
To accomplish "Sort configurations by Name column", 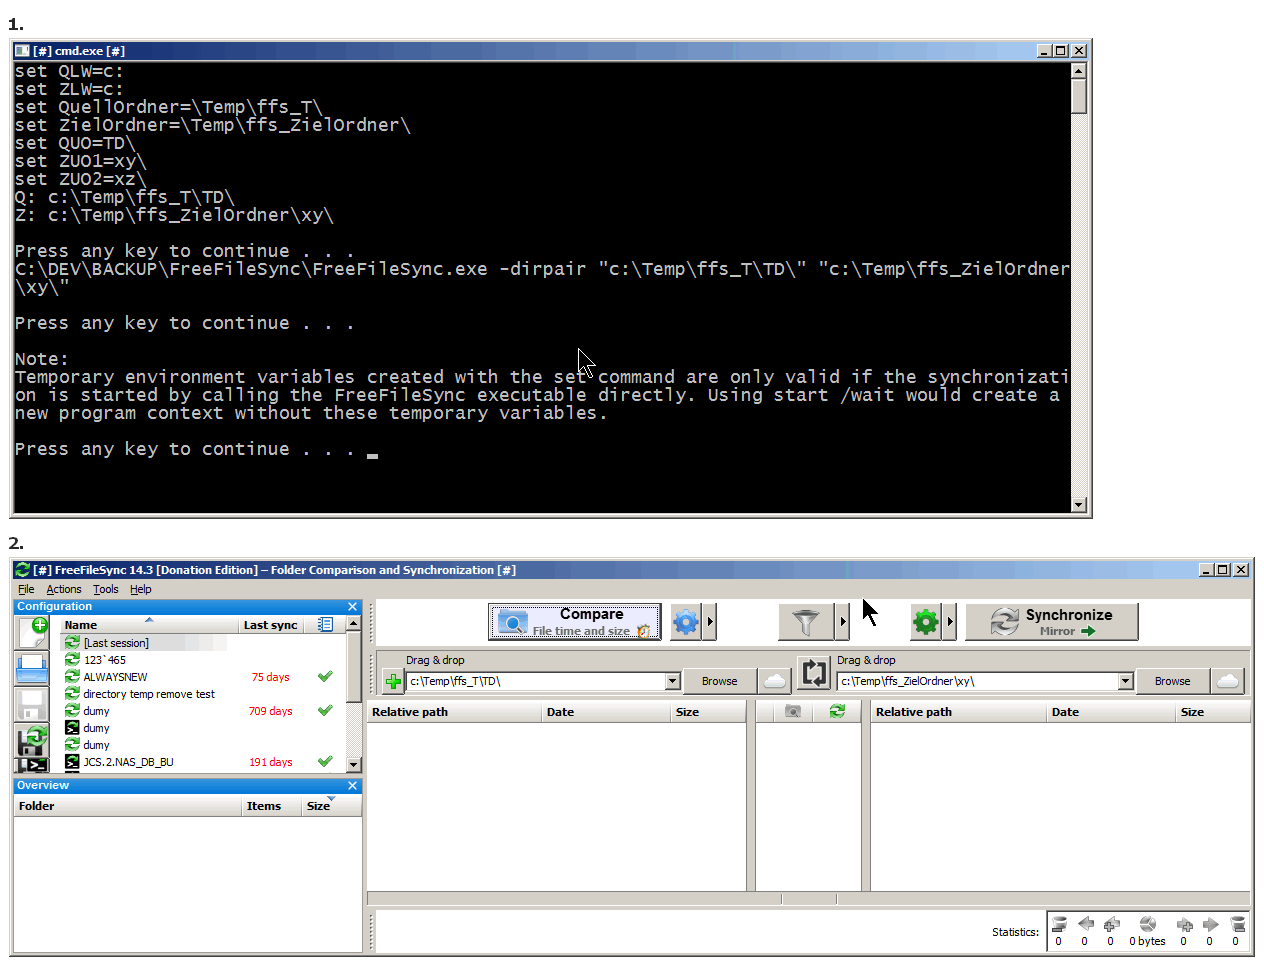I will 149,625.
